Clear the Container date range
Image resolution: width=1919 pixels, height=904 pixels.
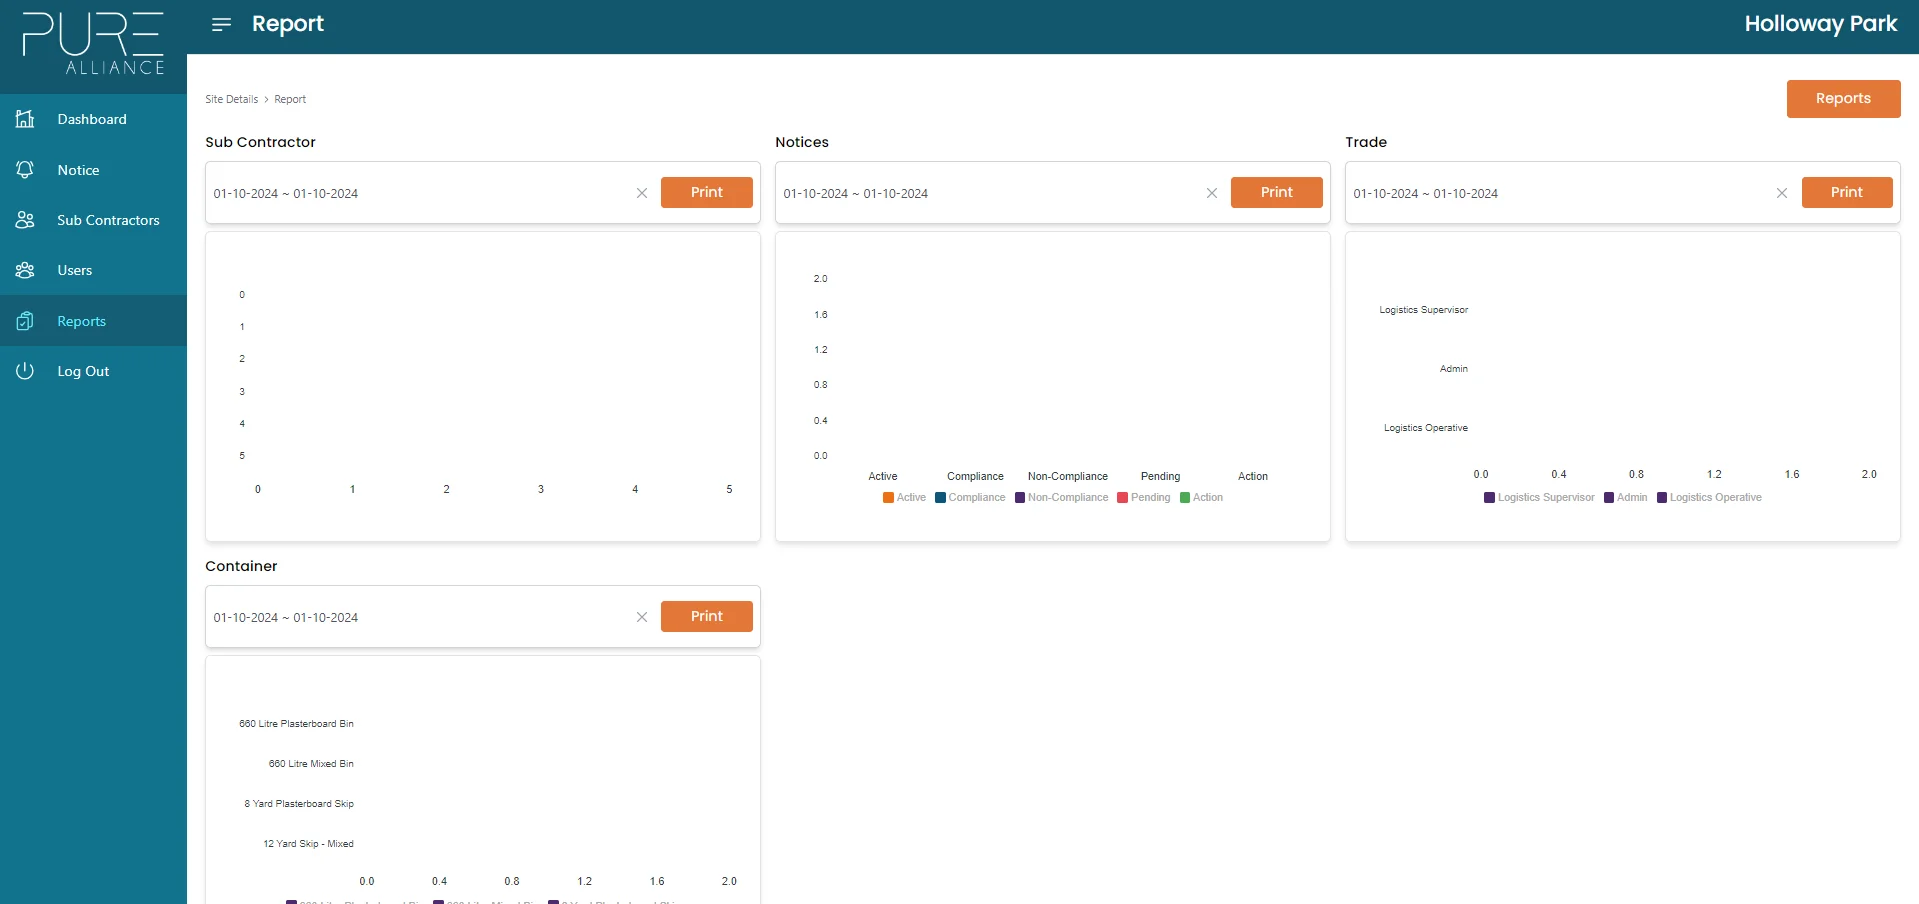[x=642, y=617]
